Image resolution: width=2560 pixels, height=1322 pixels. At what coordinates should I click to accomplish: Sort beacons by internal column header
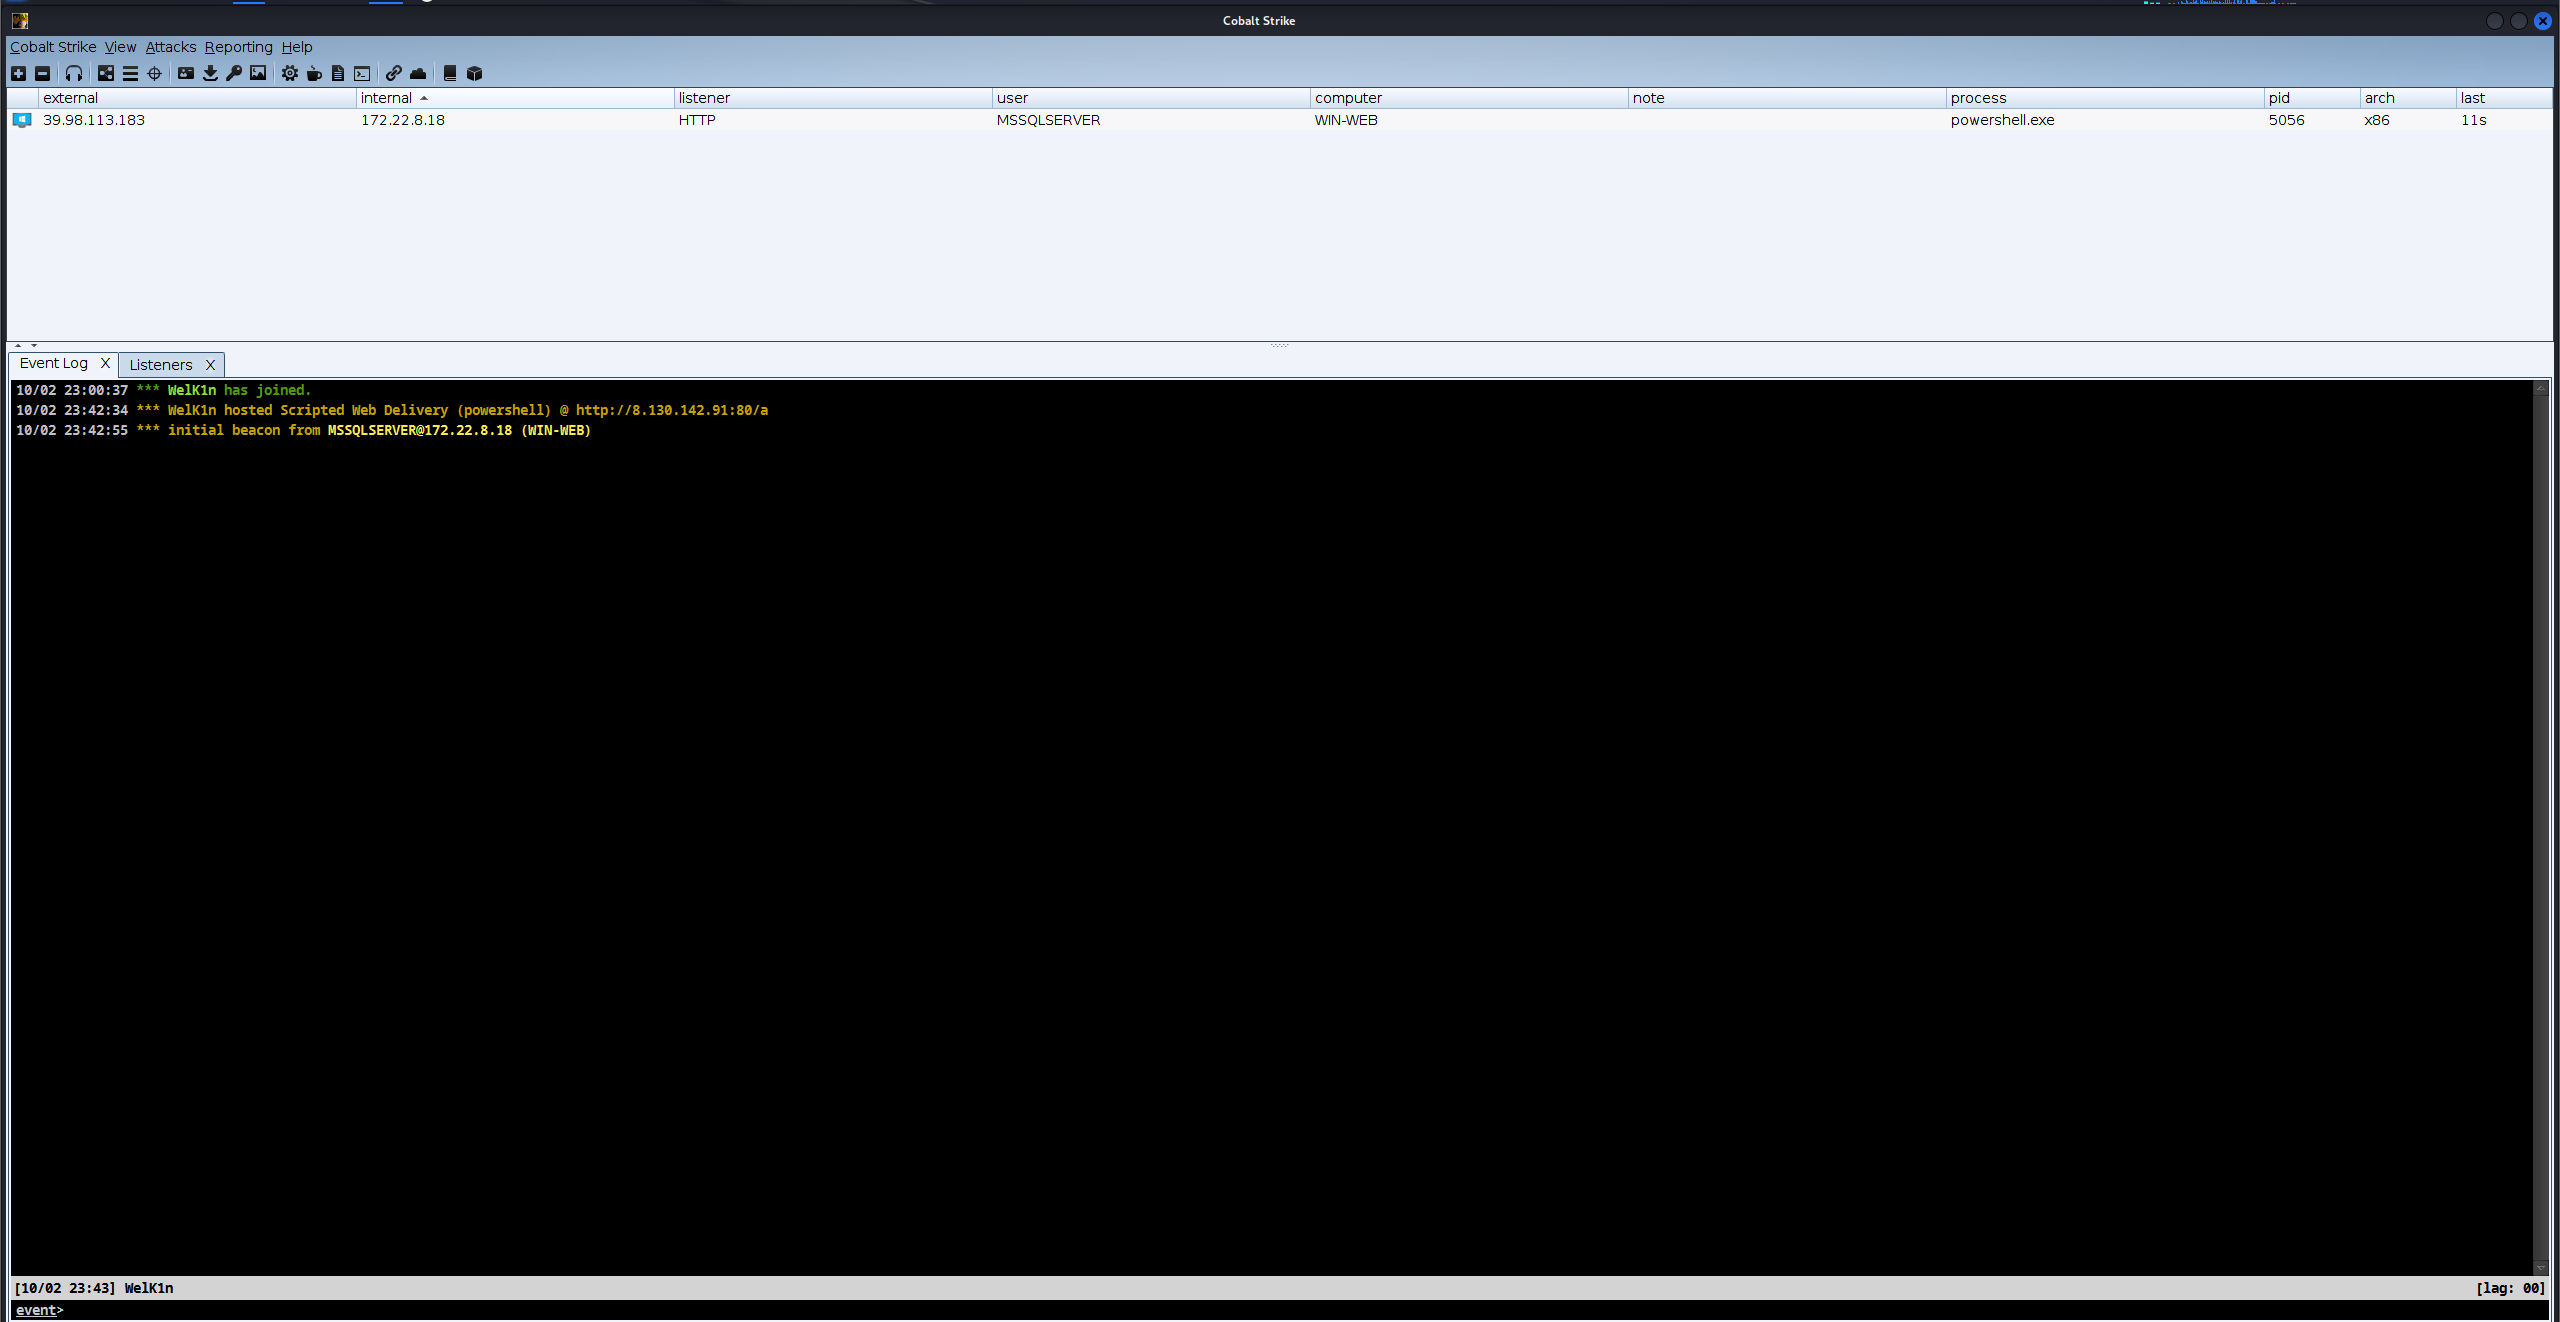[387, 98]
